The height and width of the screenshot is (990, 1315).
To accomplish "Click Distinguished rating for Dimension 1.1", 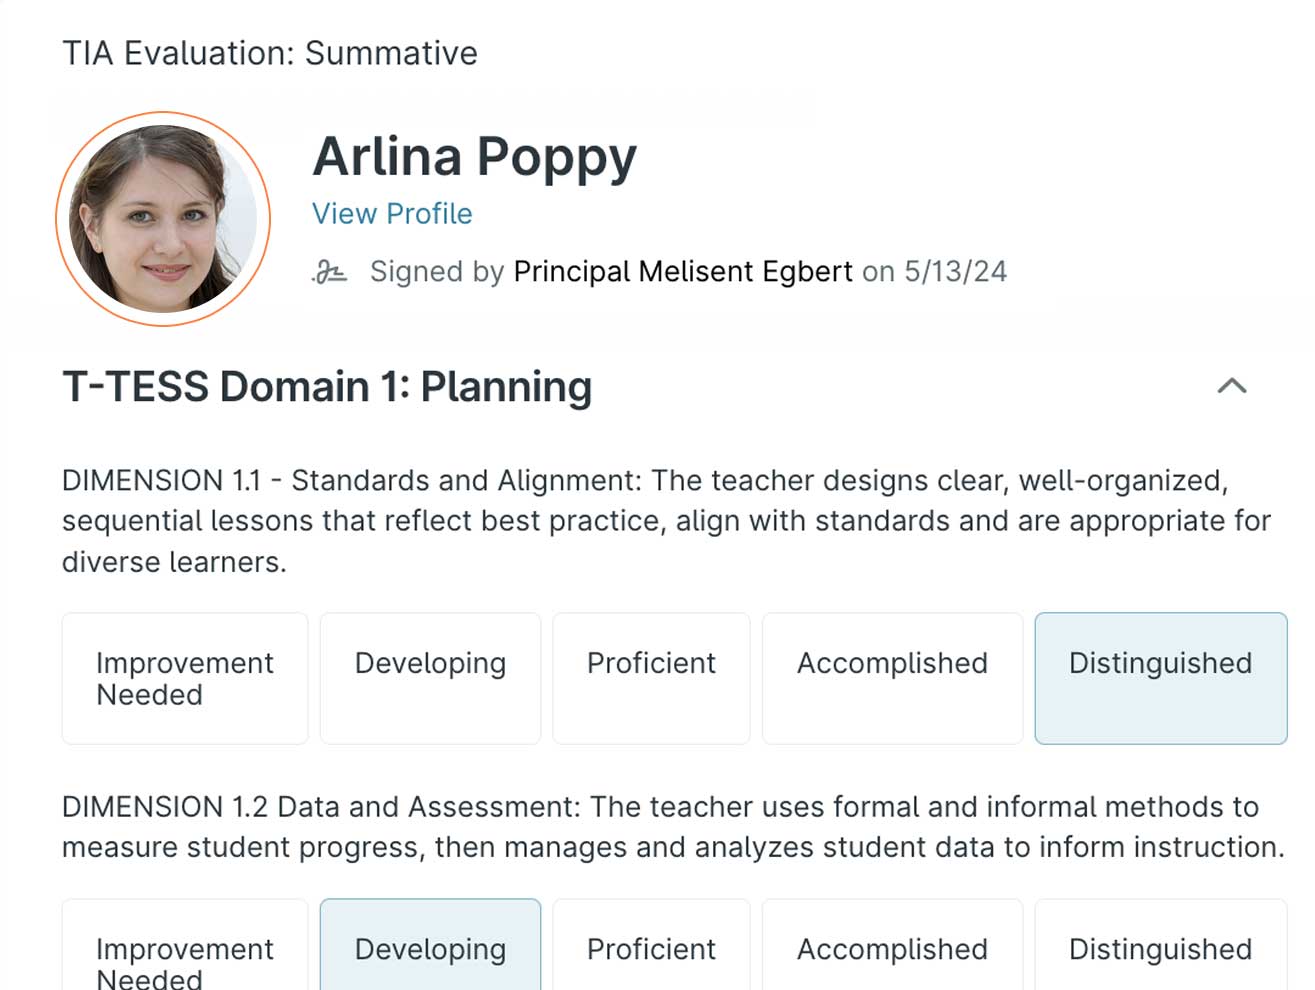I will pyautogui.click(x=1160, y=678).
